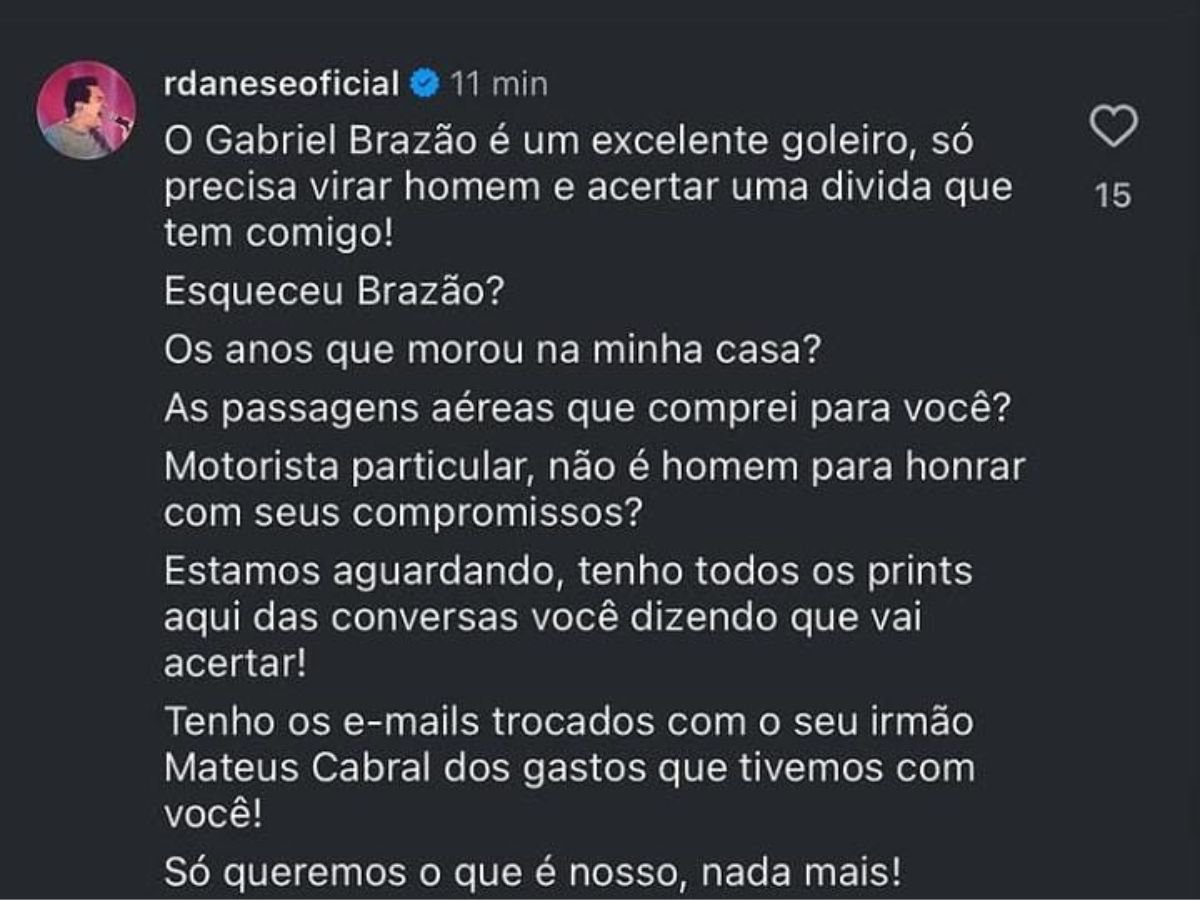This screenshot has width=1200, height=900.
Task: Click 'Só queremos o que é nosso' line
Action: tap(533, 874)
